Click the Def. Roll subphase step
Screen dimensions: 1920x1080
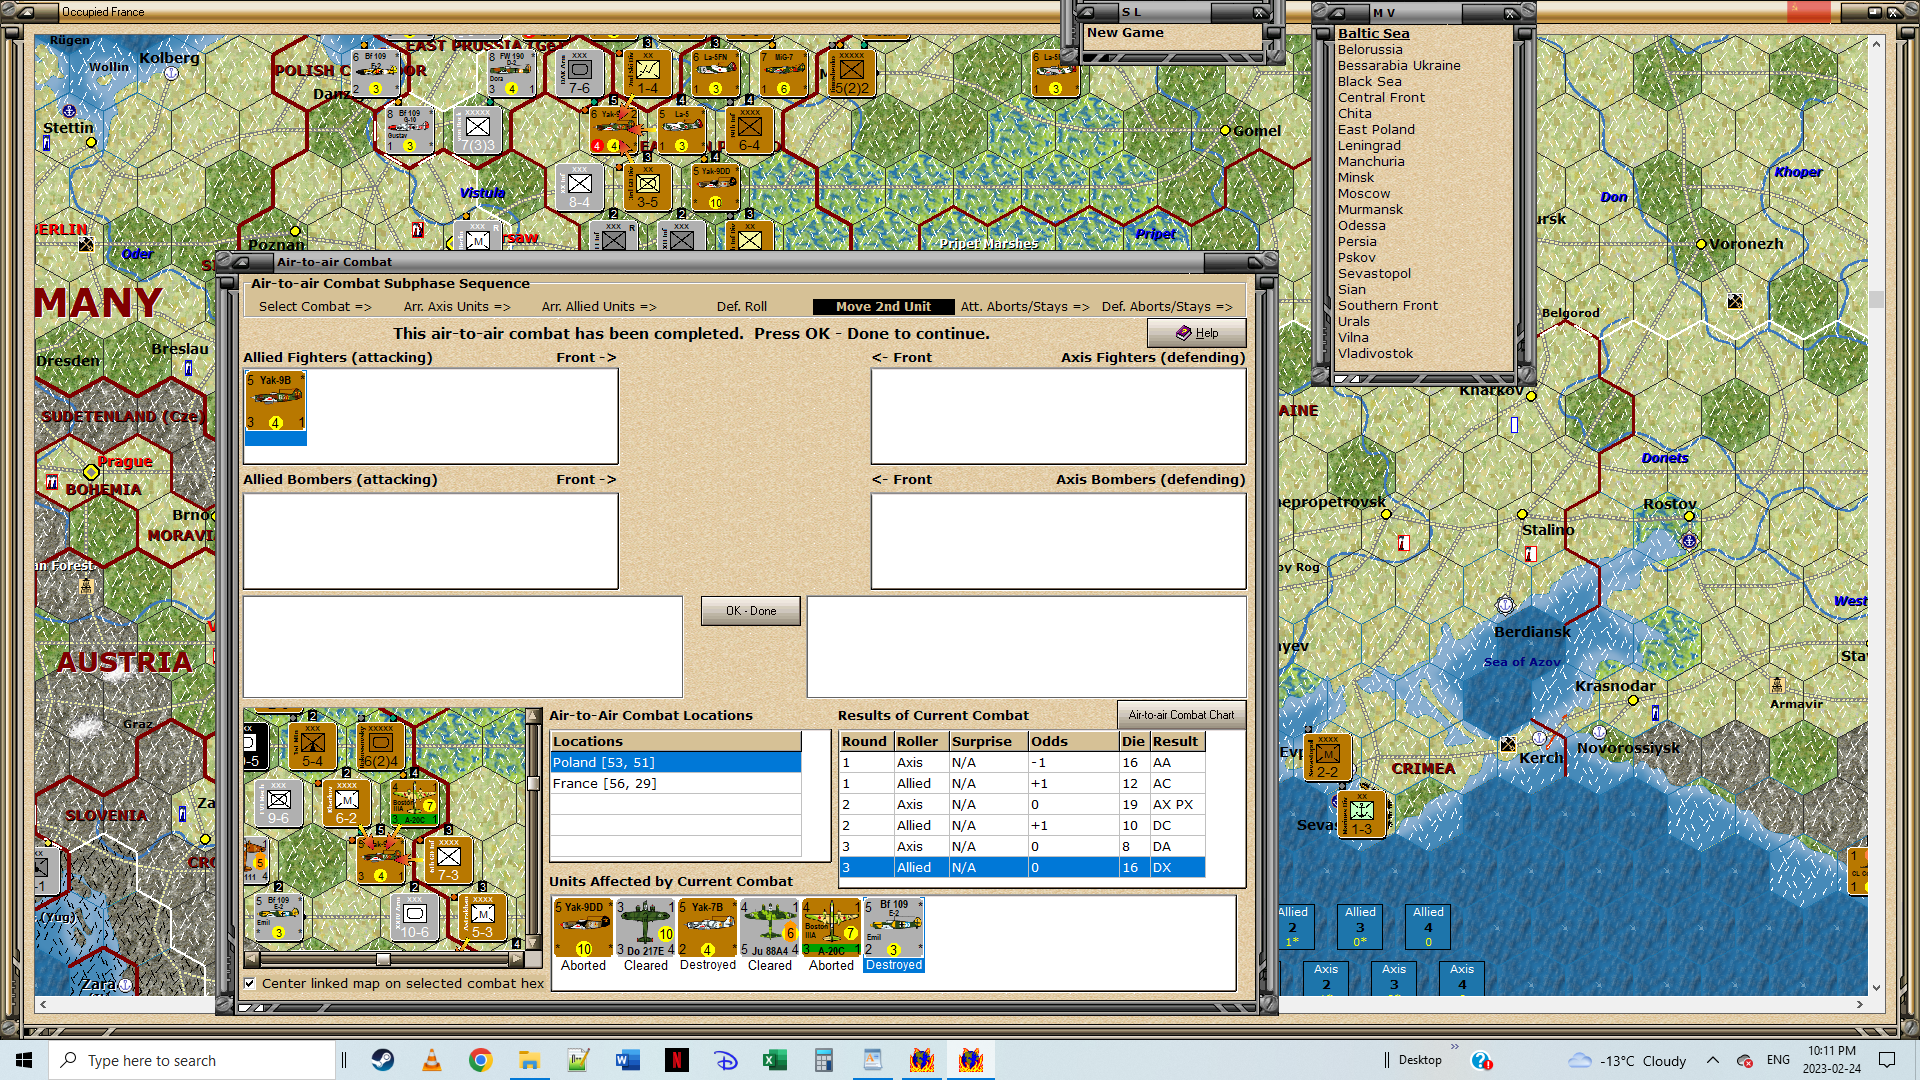[742, 306]
